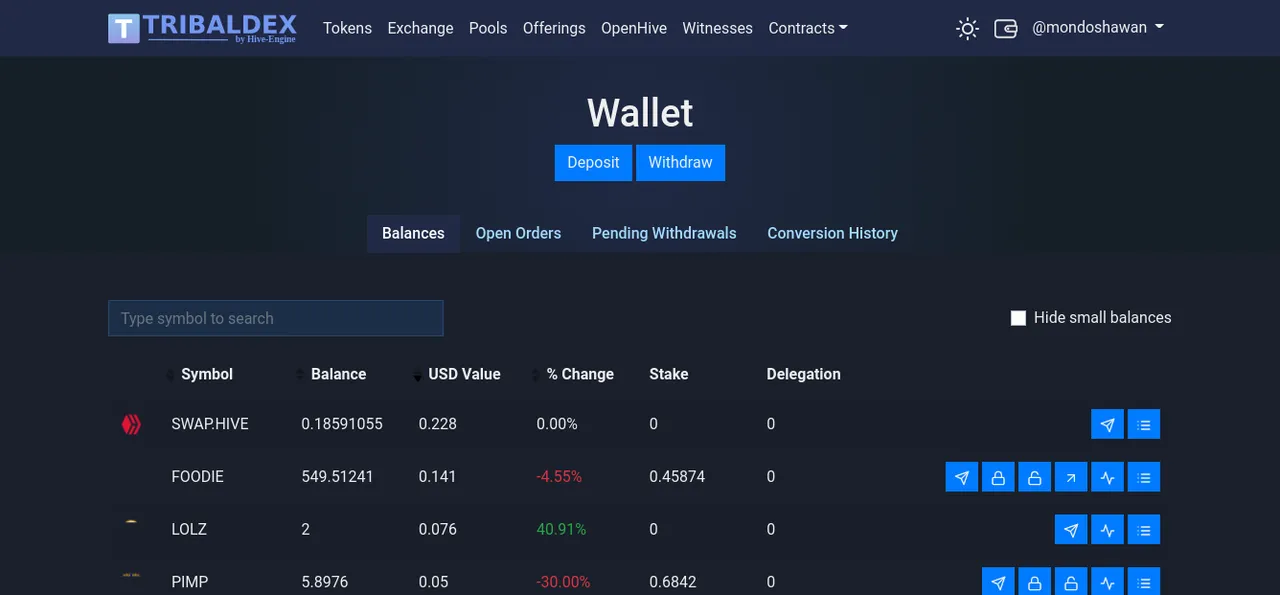Click the Deposit button
Viewport: 1280px width, 595px height.
click(x=593, y=162)
